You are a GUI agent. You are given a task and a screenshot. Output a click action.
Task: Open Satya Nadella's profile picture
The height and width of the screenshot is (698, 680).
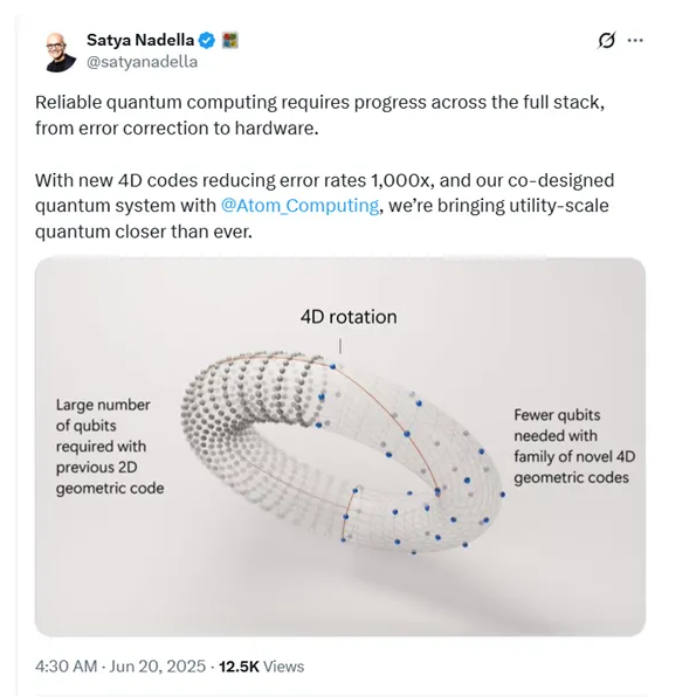pos(60,51)
